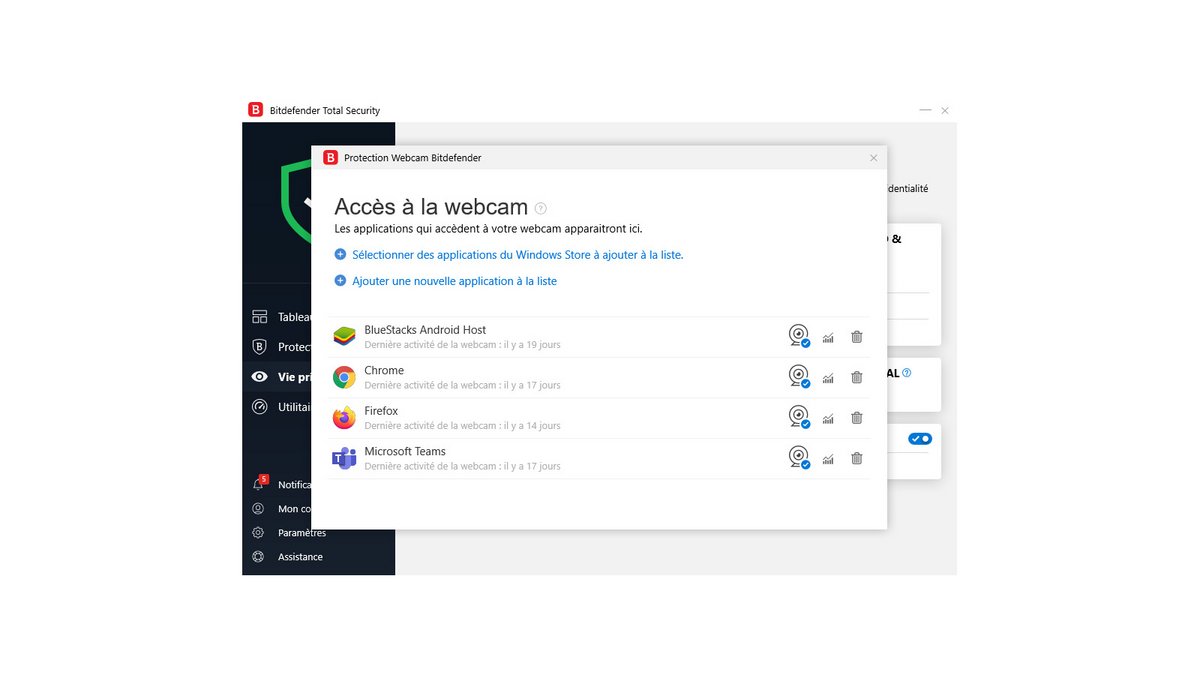
Task: Delete Chrome from the webcam list
Action: pos(857,377)
